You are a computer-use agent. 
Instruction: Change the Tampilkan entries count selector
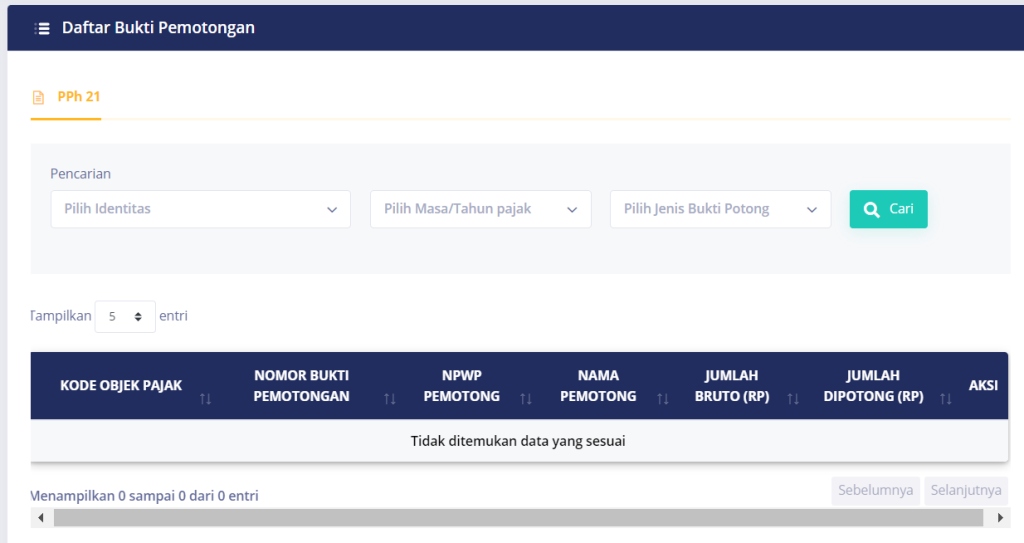tap(125, 316)
